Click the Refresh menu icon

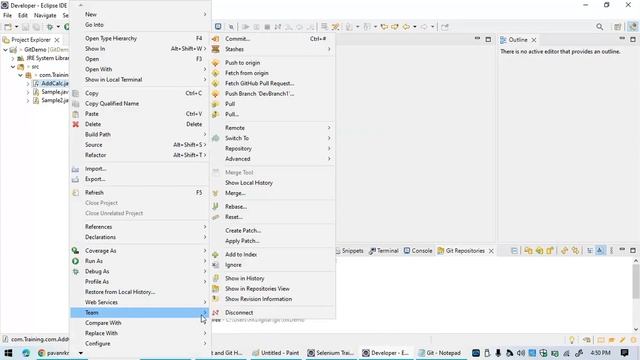pyautogui.click(x=76, y=193)
